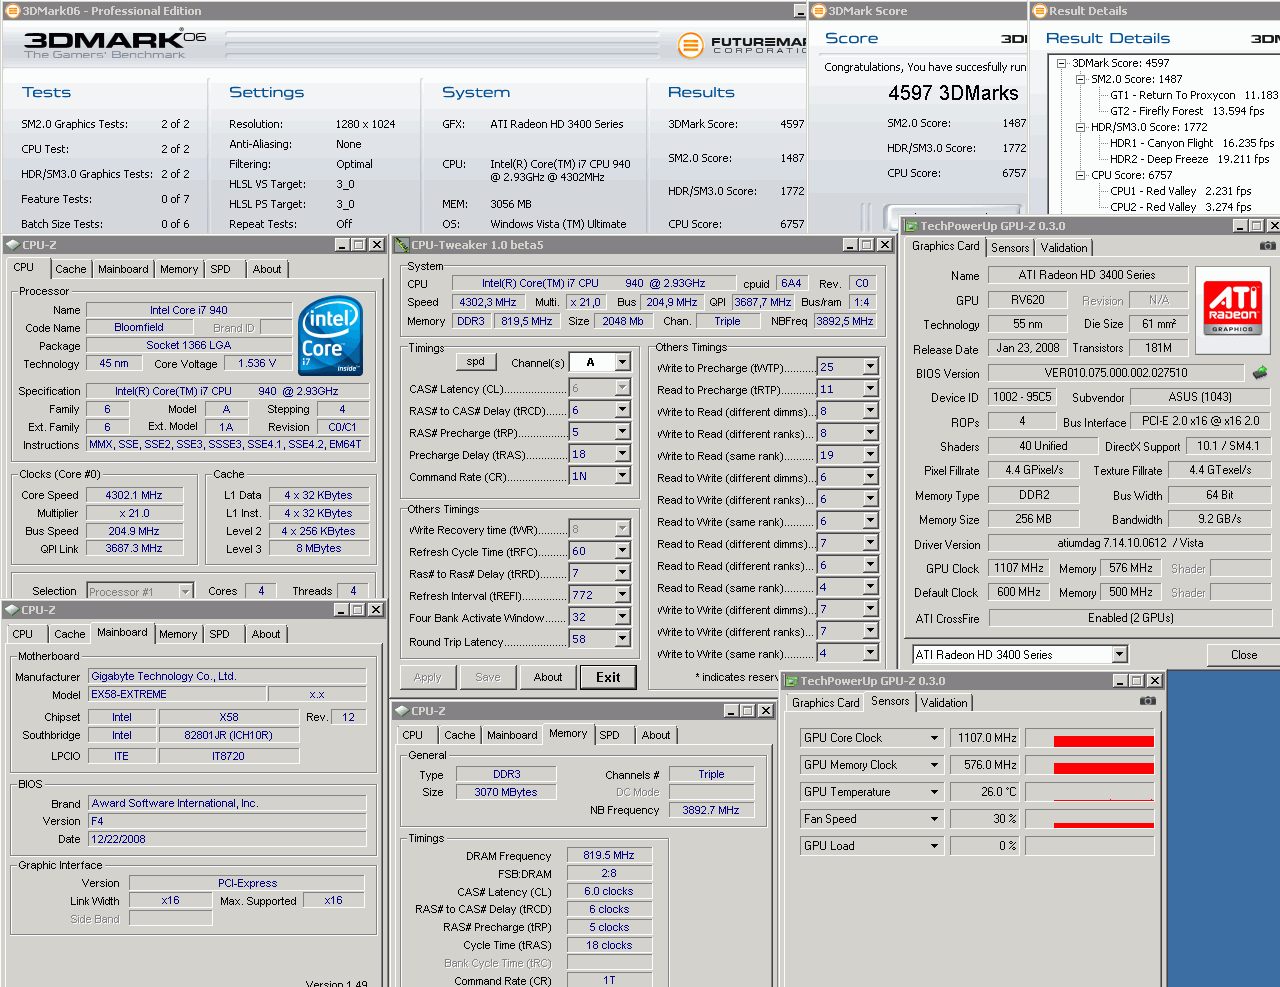
Task: Click the Intel Core i7 inside logo in CPU-Z
Action: (330, 336)
